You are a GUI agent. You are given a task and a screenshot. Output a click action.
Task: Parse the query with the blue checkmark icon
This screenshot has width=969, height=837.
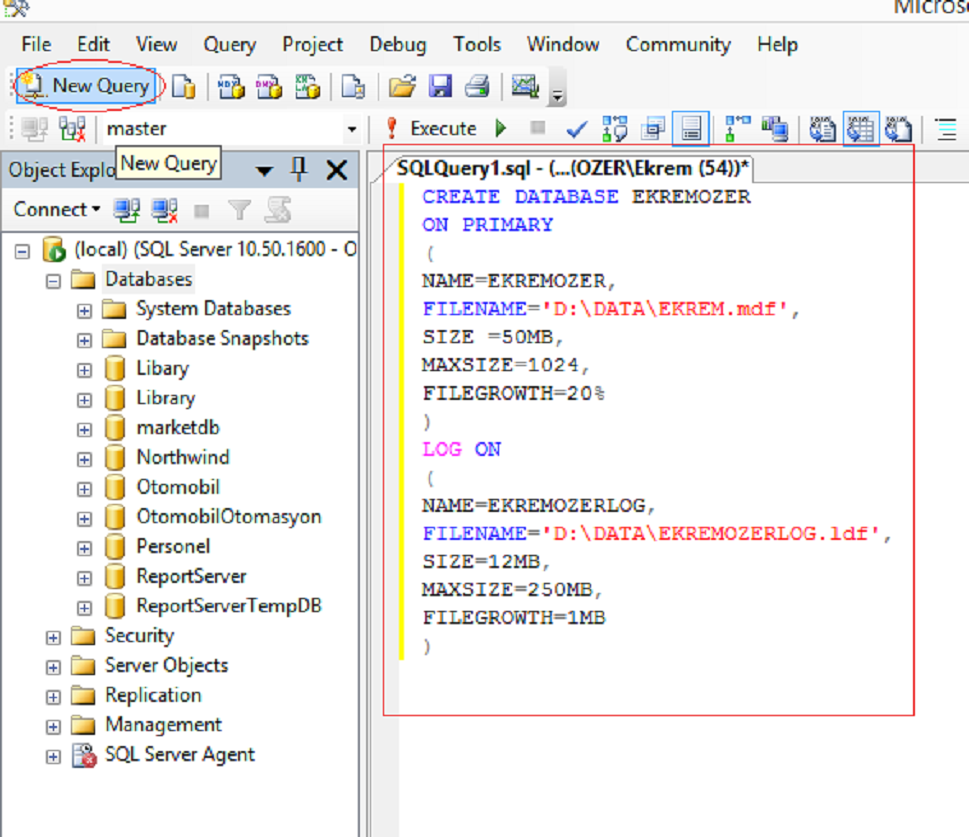[x=576, y=129]
